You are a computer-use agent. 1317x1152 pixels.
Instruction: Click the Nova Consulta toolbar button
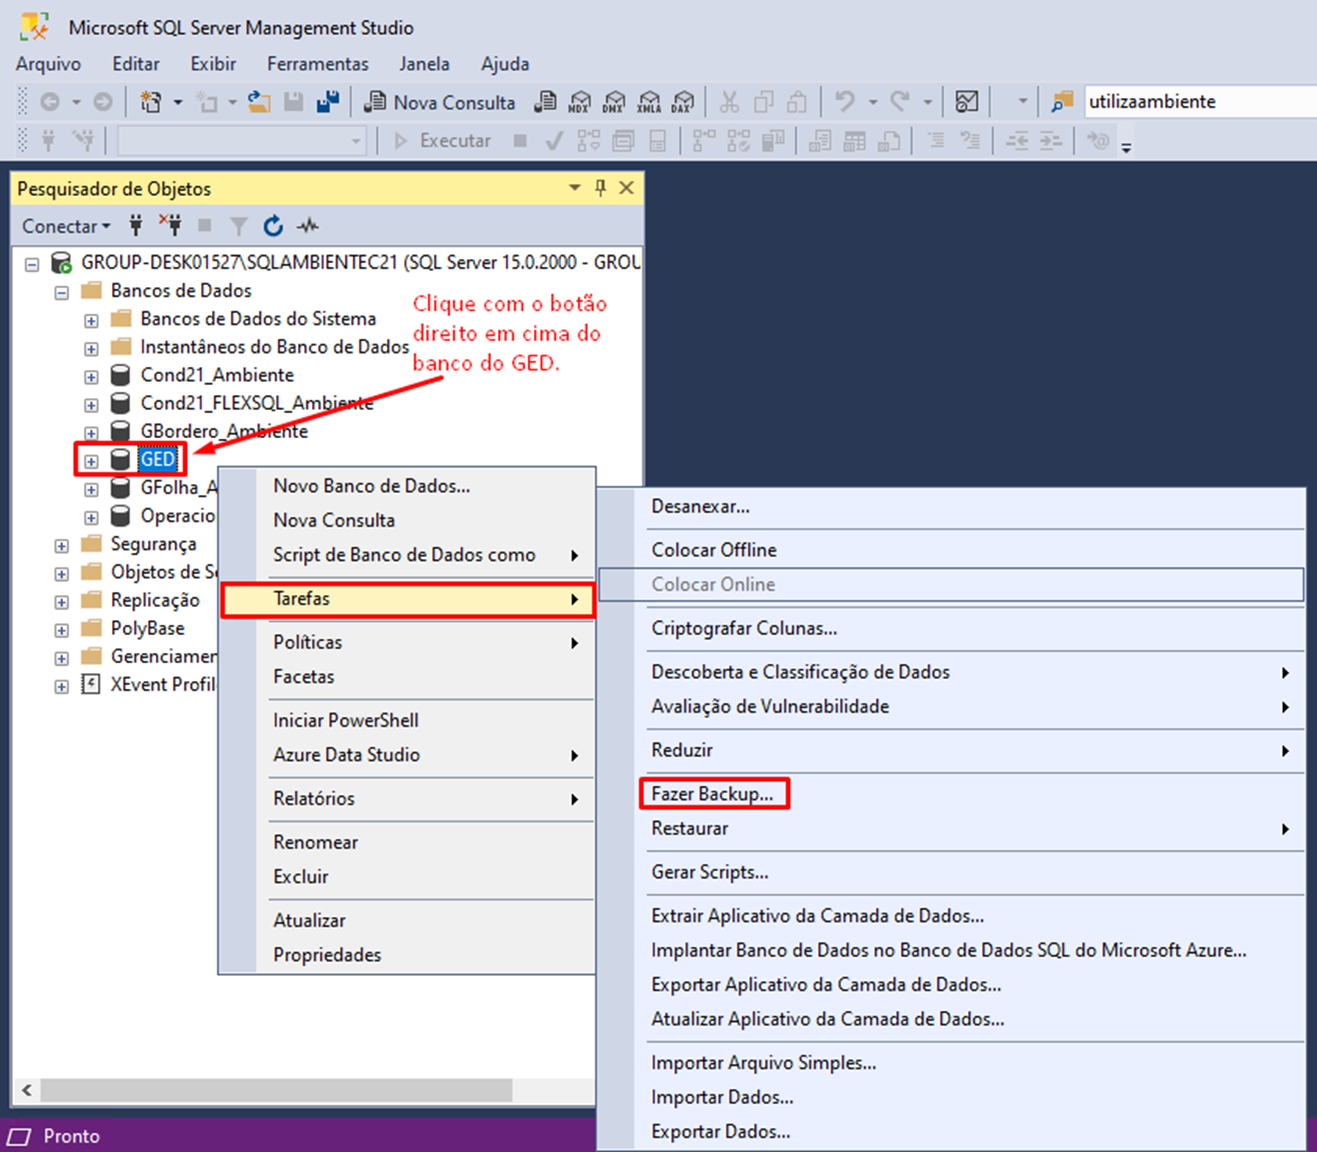[439, 102]
